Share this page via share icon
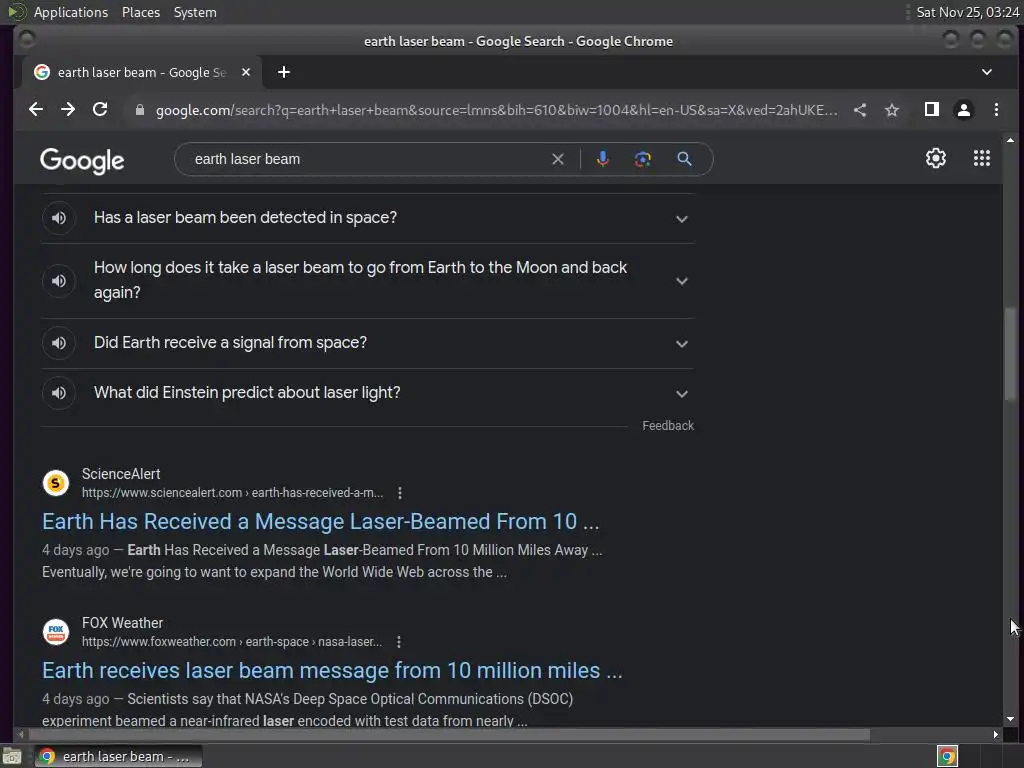The height and width of the screenshot is (768, 1024). coord(860,110)
